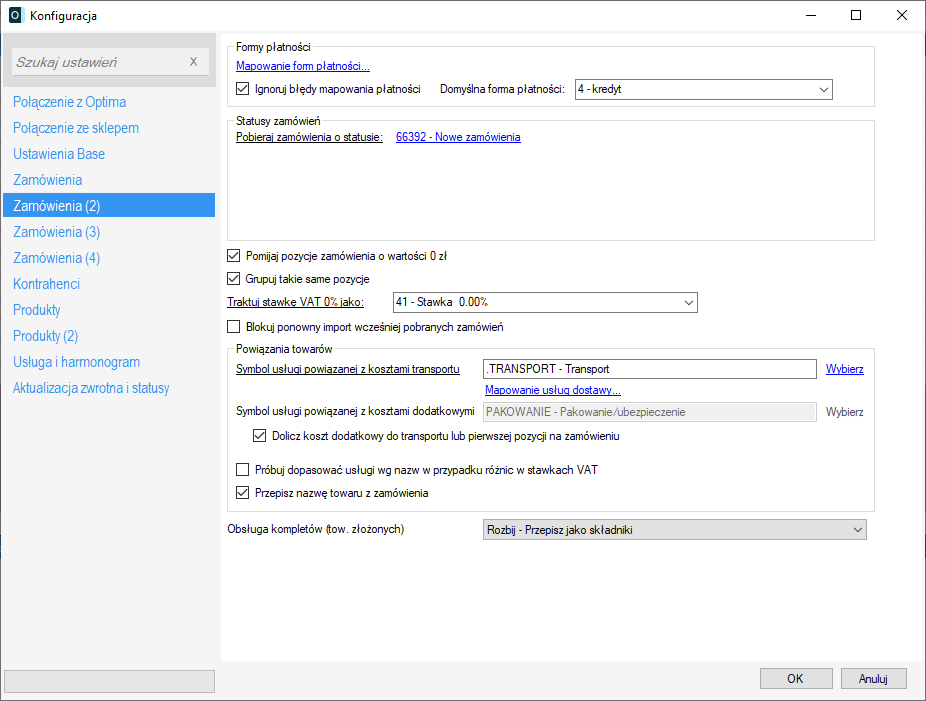Toggle Ignoruj błędy mapowania płatności checkbox
The width and height of the screenshot is (926, 701).
point(243,89)
